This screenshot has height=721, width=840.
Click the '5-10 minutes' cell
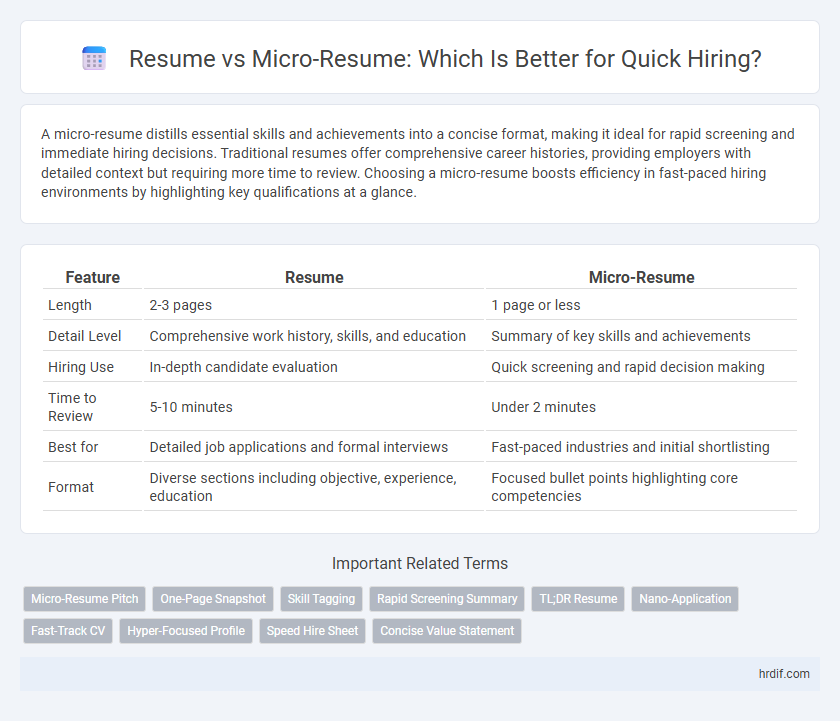click(314, 407)
